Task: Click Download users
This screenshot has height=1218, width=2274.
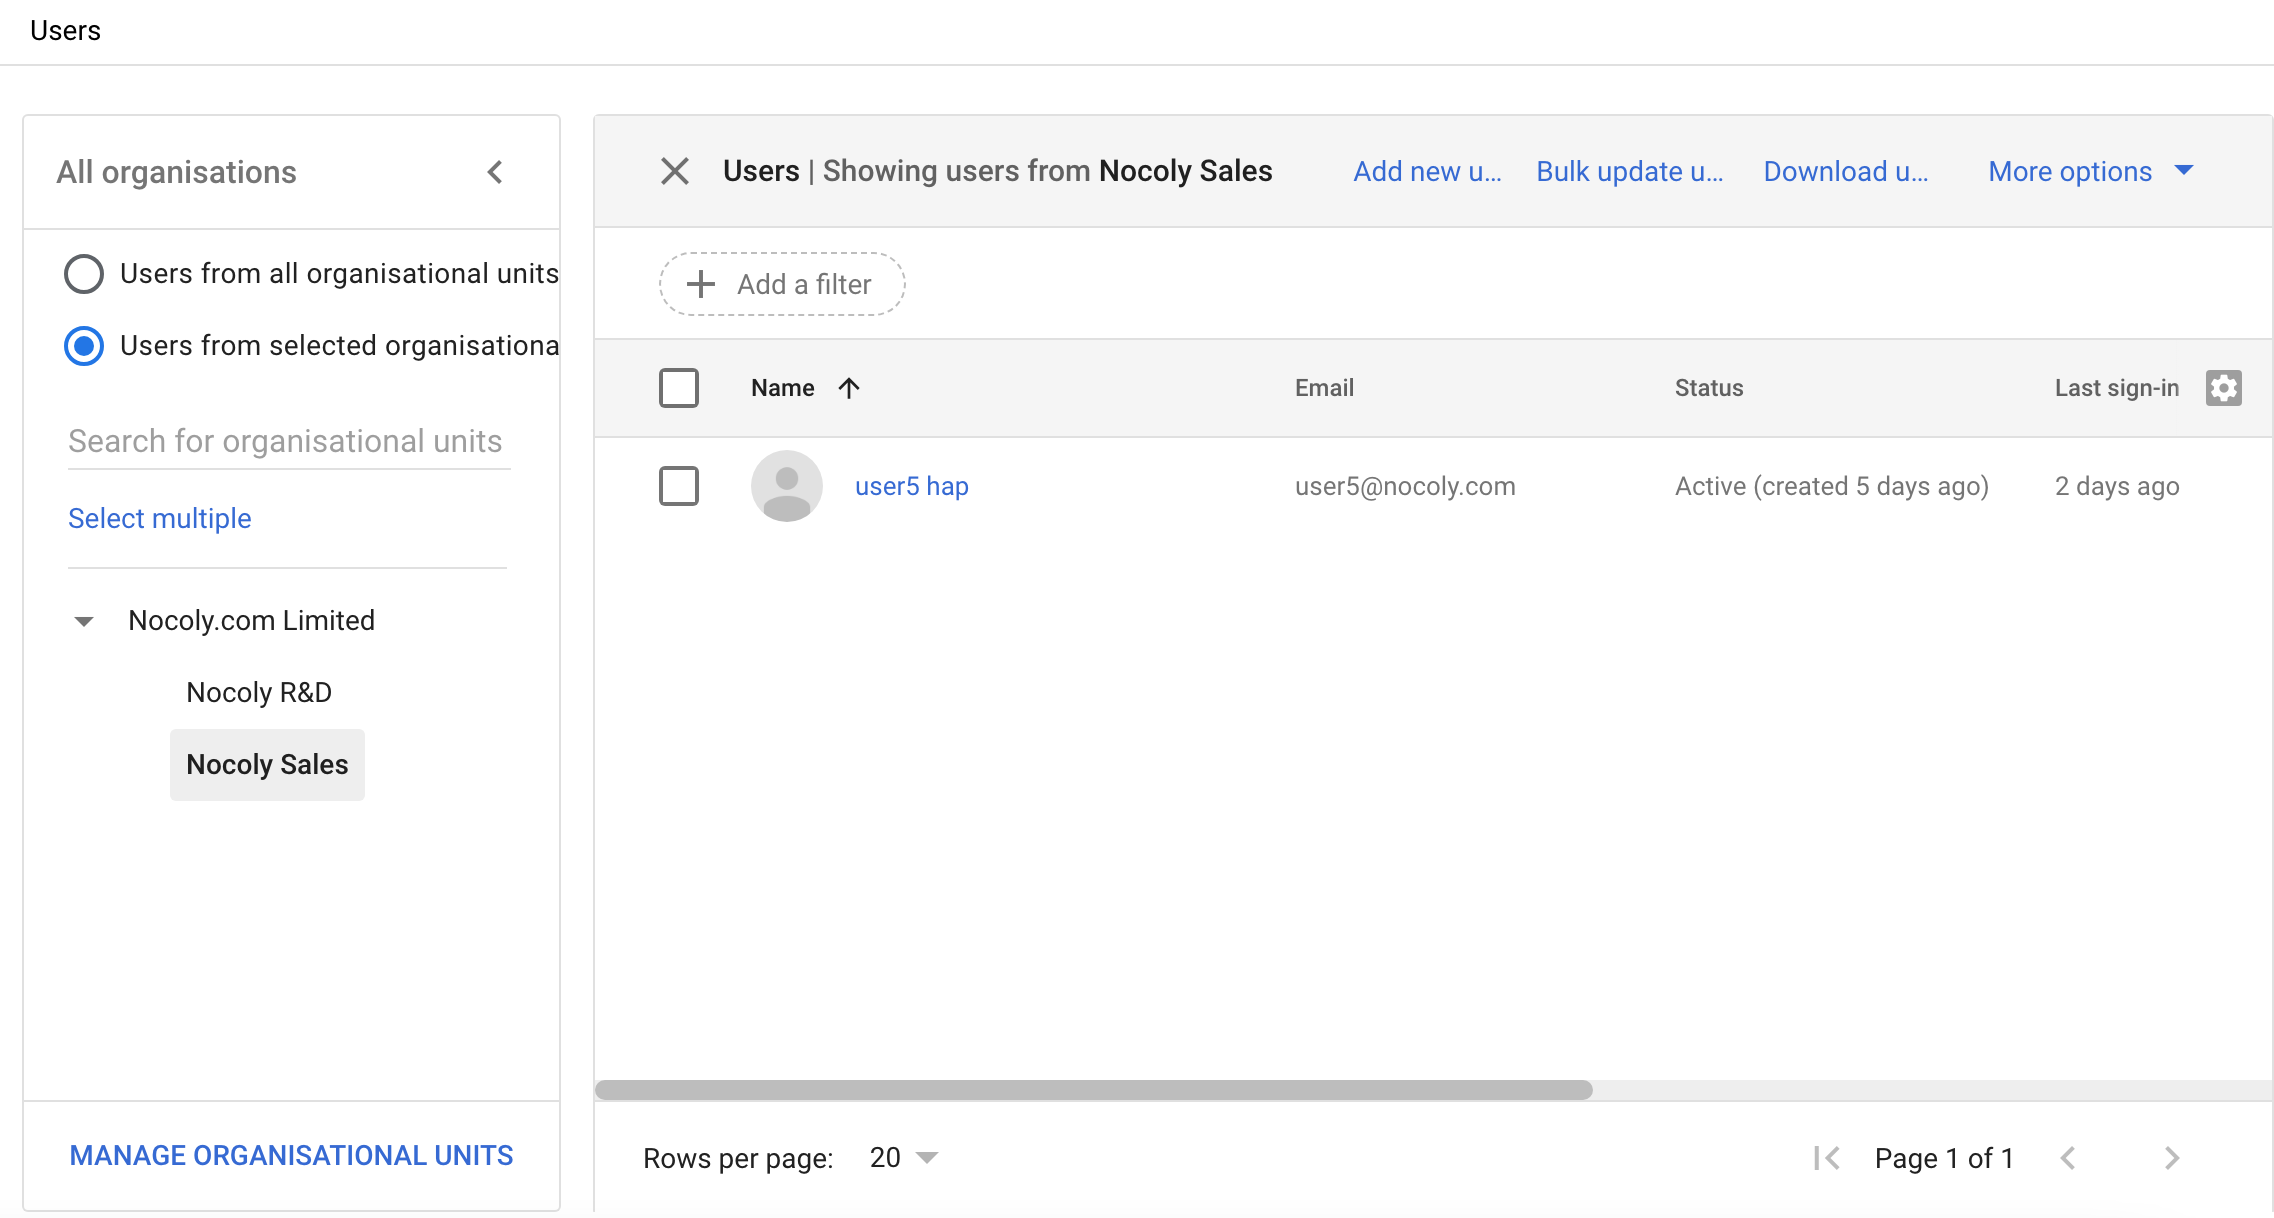Action: (1846, 171)
